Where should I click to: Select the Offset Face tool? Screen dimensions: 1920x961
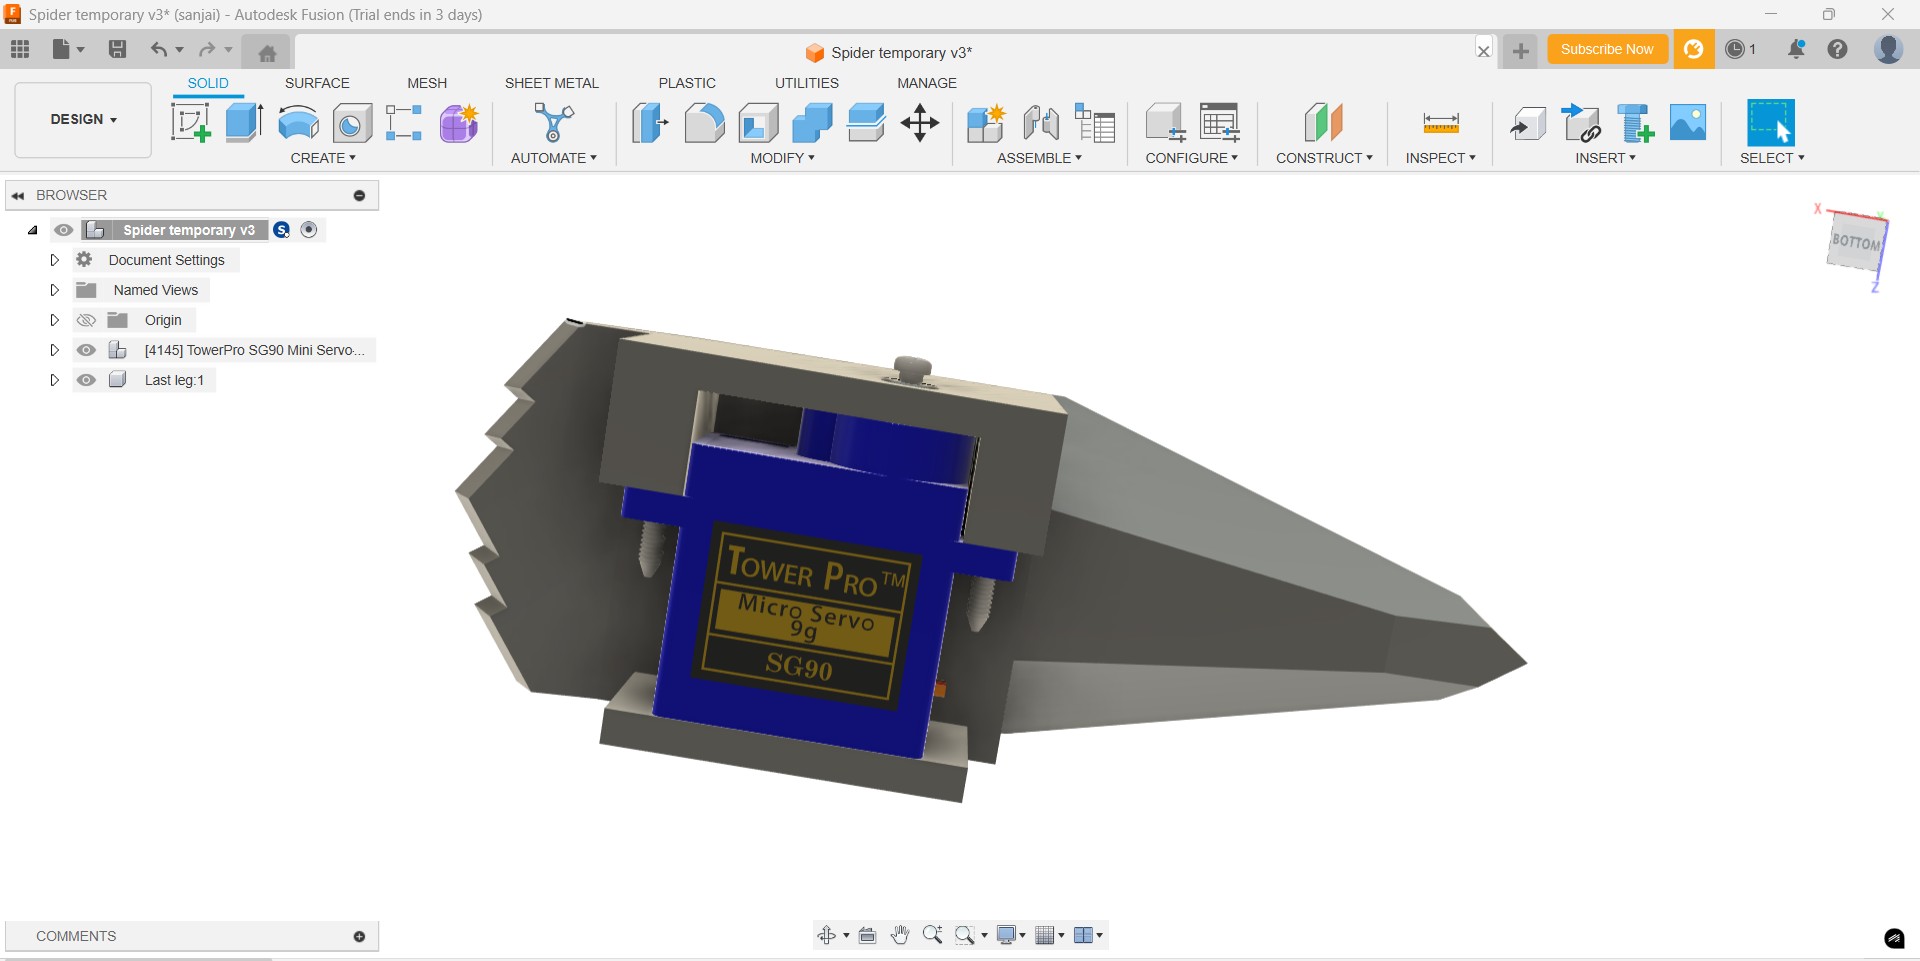click(x=866, y=123)
